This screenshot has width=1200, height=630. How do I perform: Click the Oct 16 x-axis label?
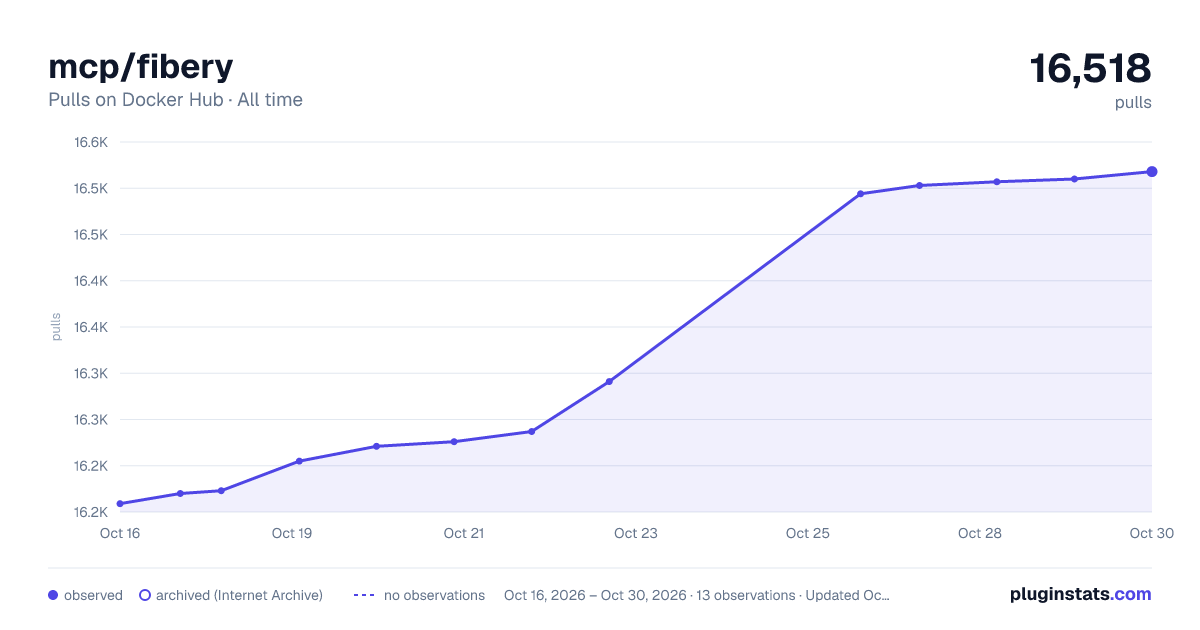[x=120, y=533]
